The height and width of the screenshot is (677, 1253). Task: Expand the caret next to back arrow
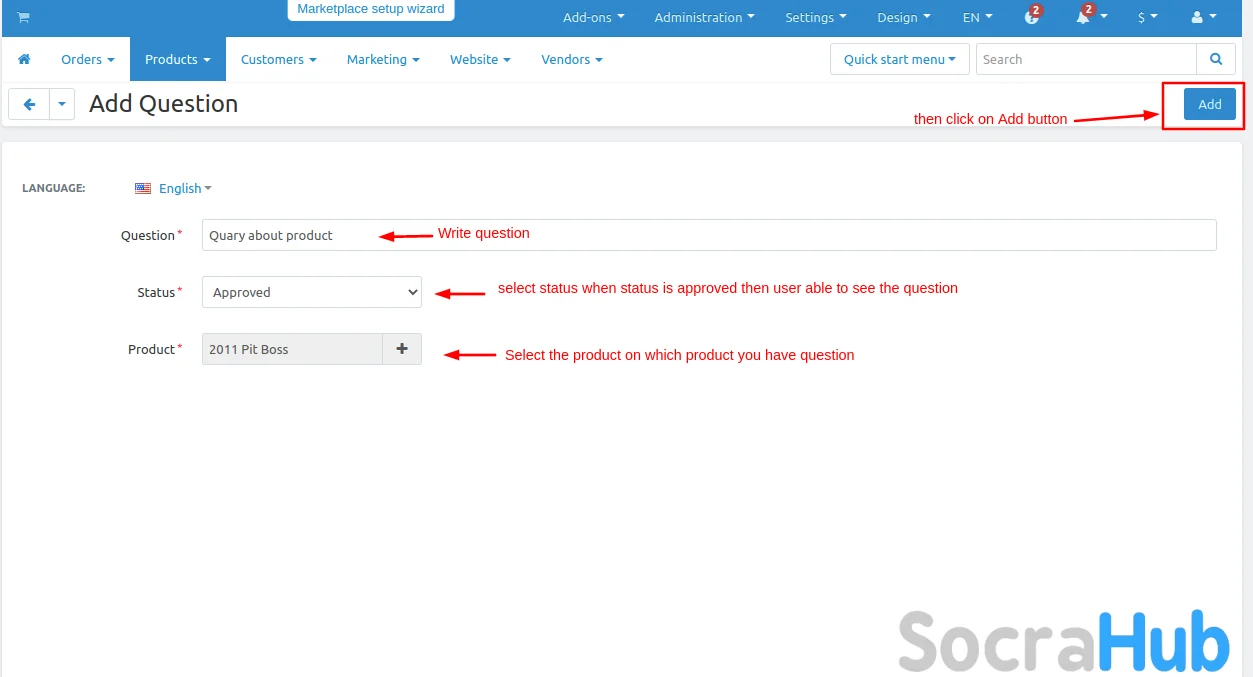coord(62,104)
